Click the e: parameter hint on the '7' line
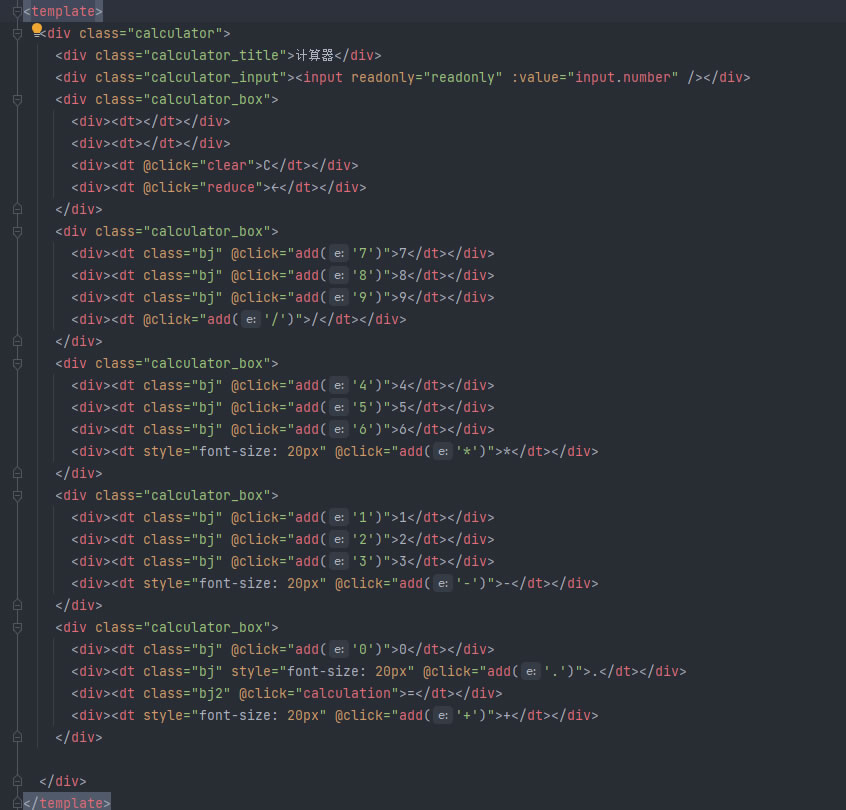Image resolution: width=846 pixels, height=810 pixels. (x=339, y=254)
